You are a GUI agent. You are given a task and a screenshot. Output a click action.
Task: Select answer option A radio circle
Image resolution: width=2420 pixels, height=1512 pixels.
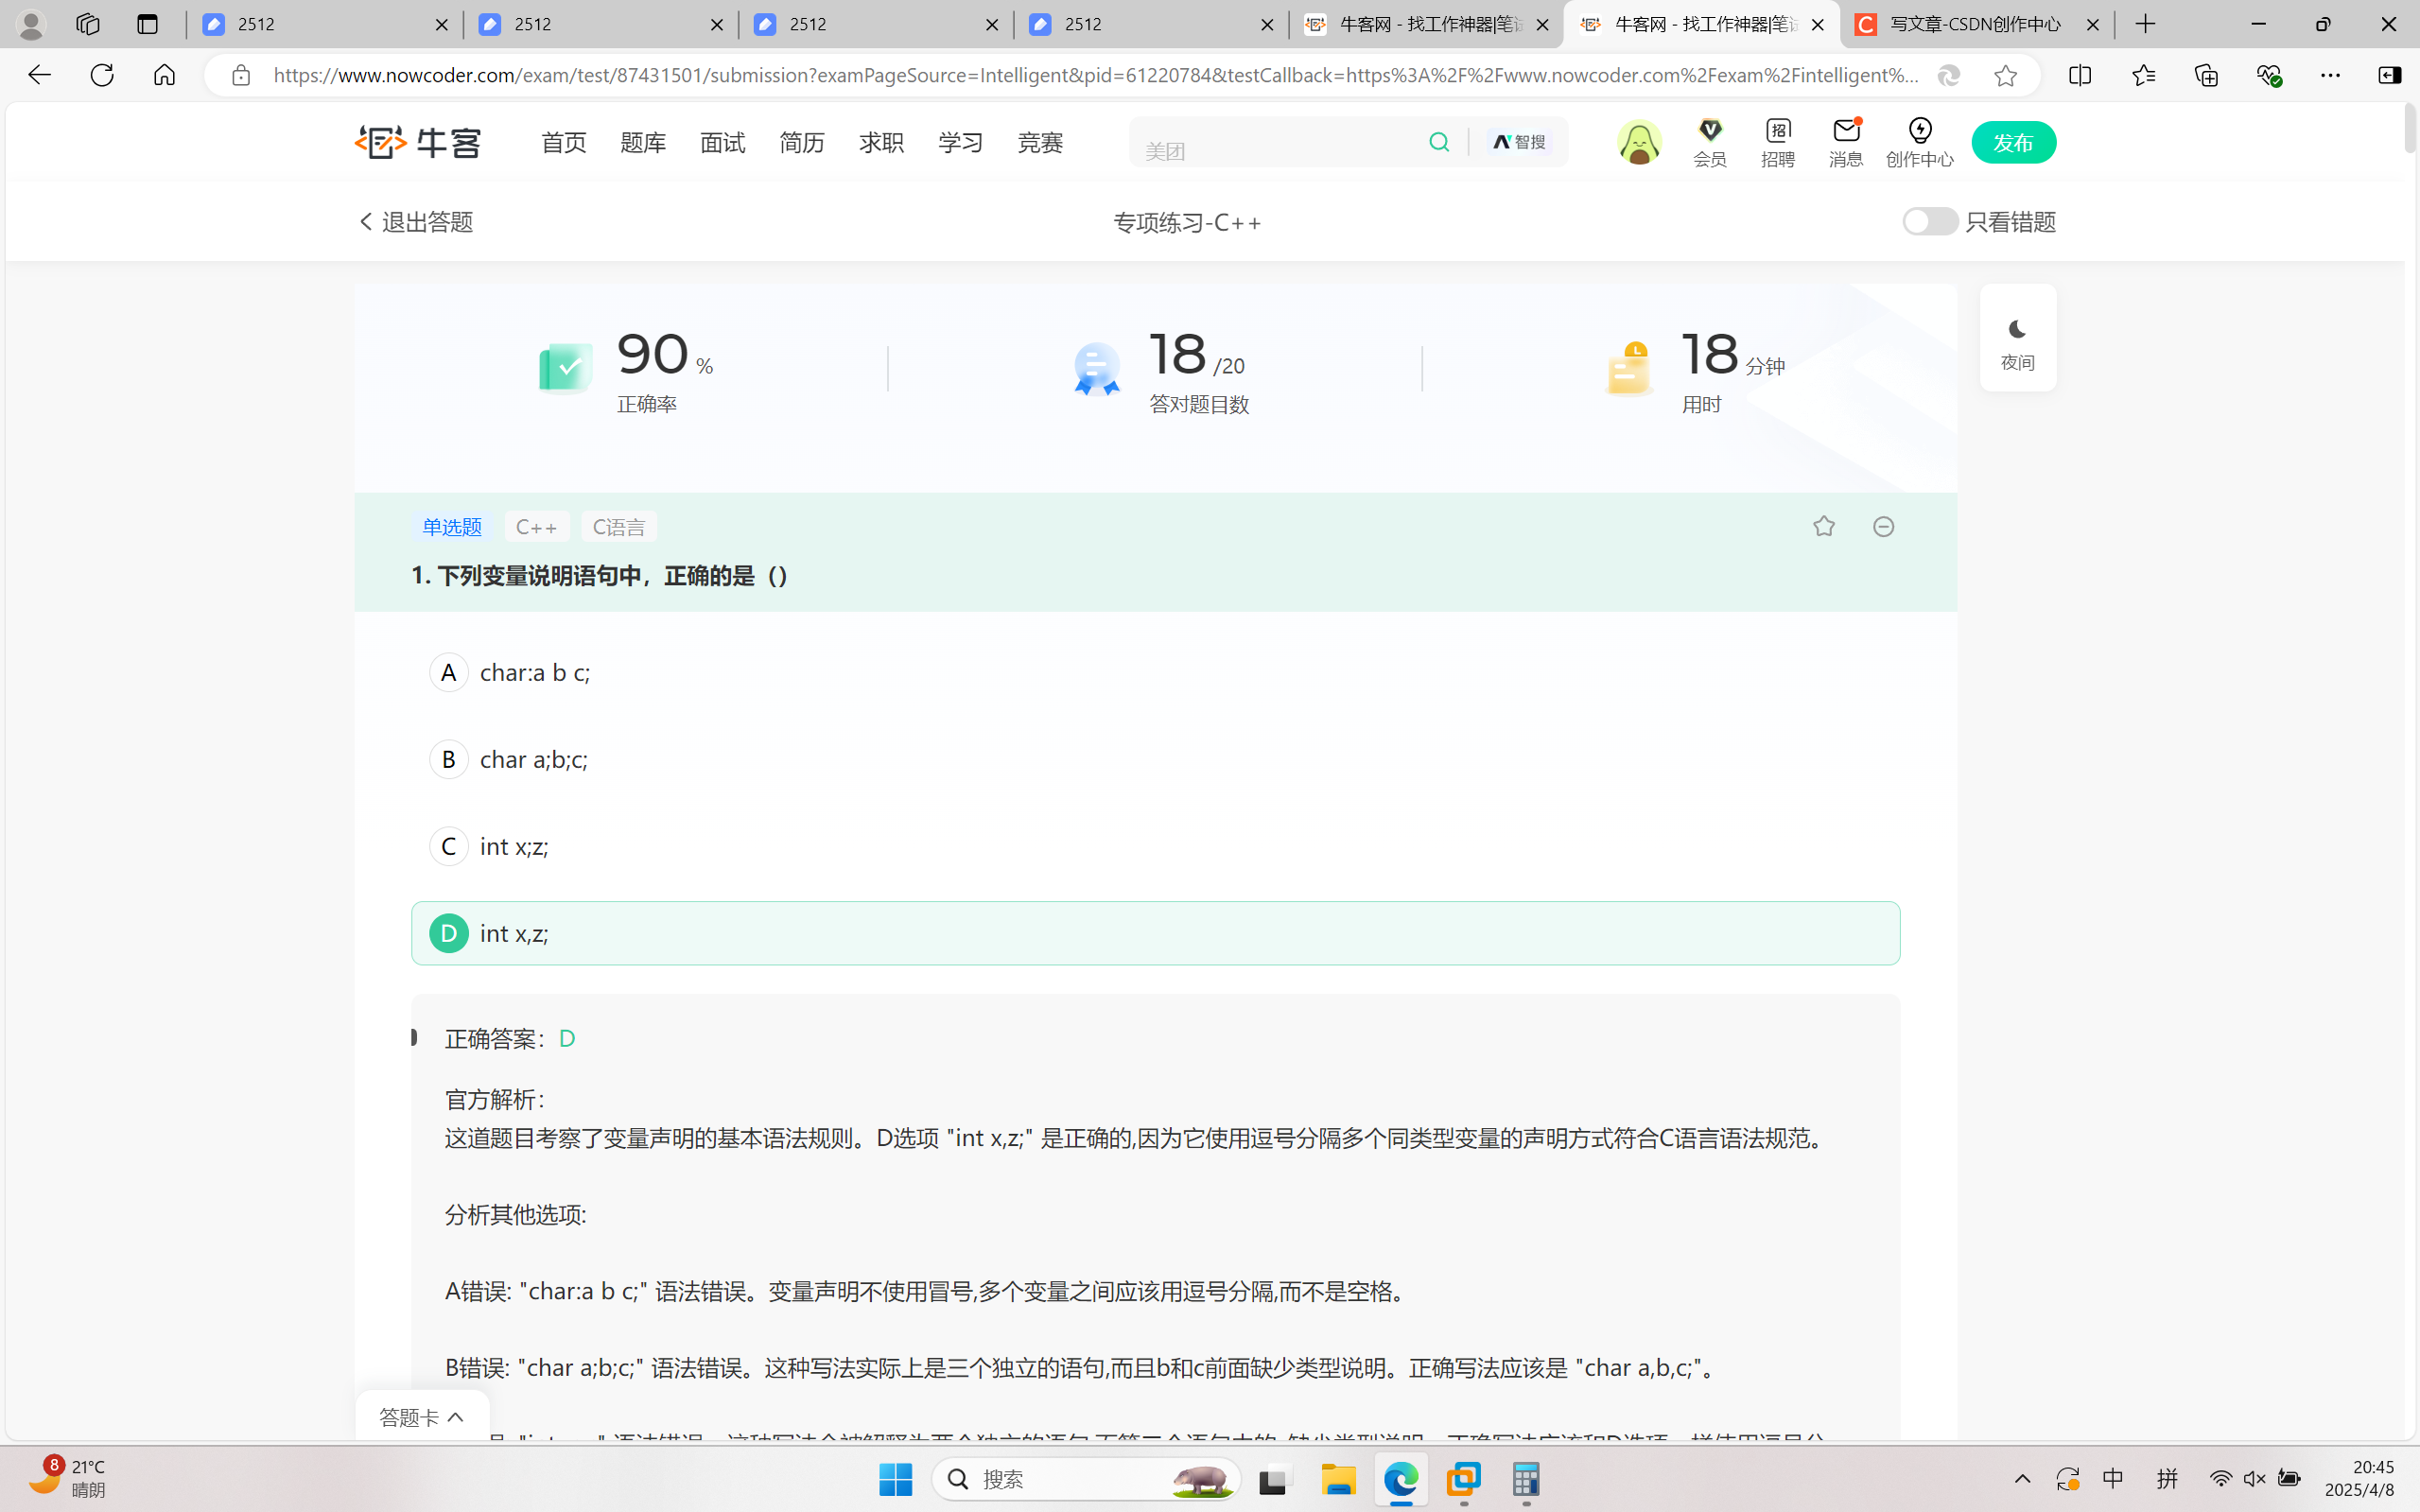[448, 672]
